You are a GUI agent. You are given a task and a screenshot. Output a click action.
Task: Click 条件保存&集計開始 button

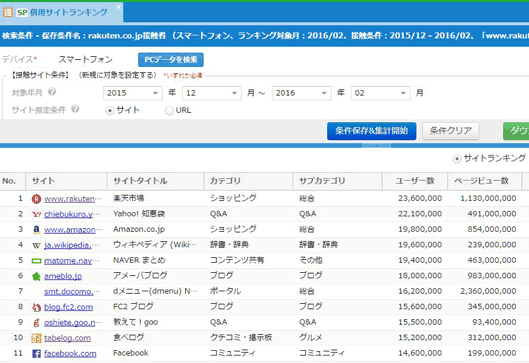click(371, 131)
